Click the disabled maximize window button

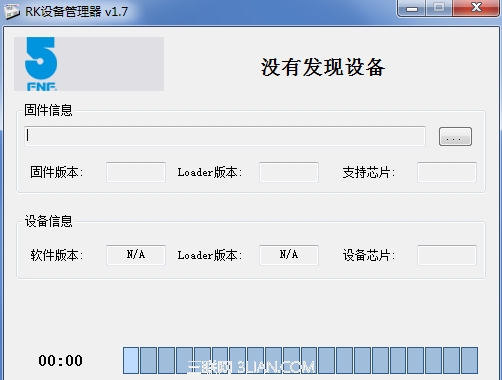(439, 8)
